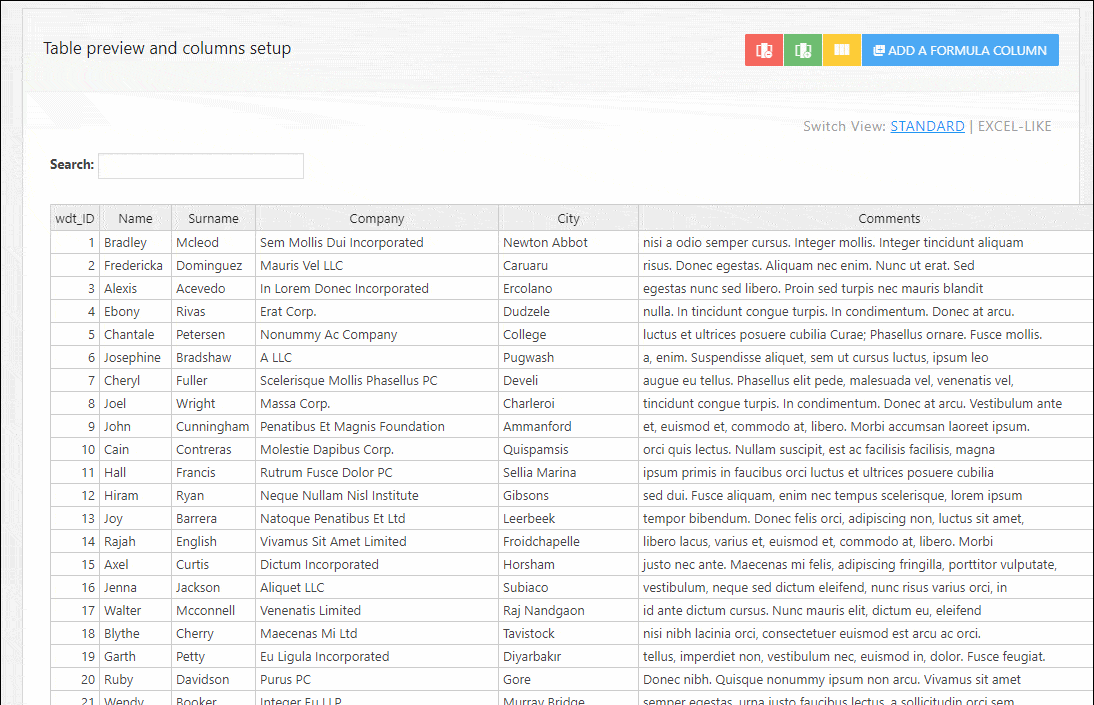
Task: Click the City column header
Action: [569, 218]
